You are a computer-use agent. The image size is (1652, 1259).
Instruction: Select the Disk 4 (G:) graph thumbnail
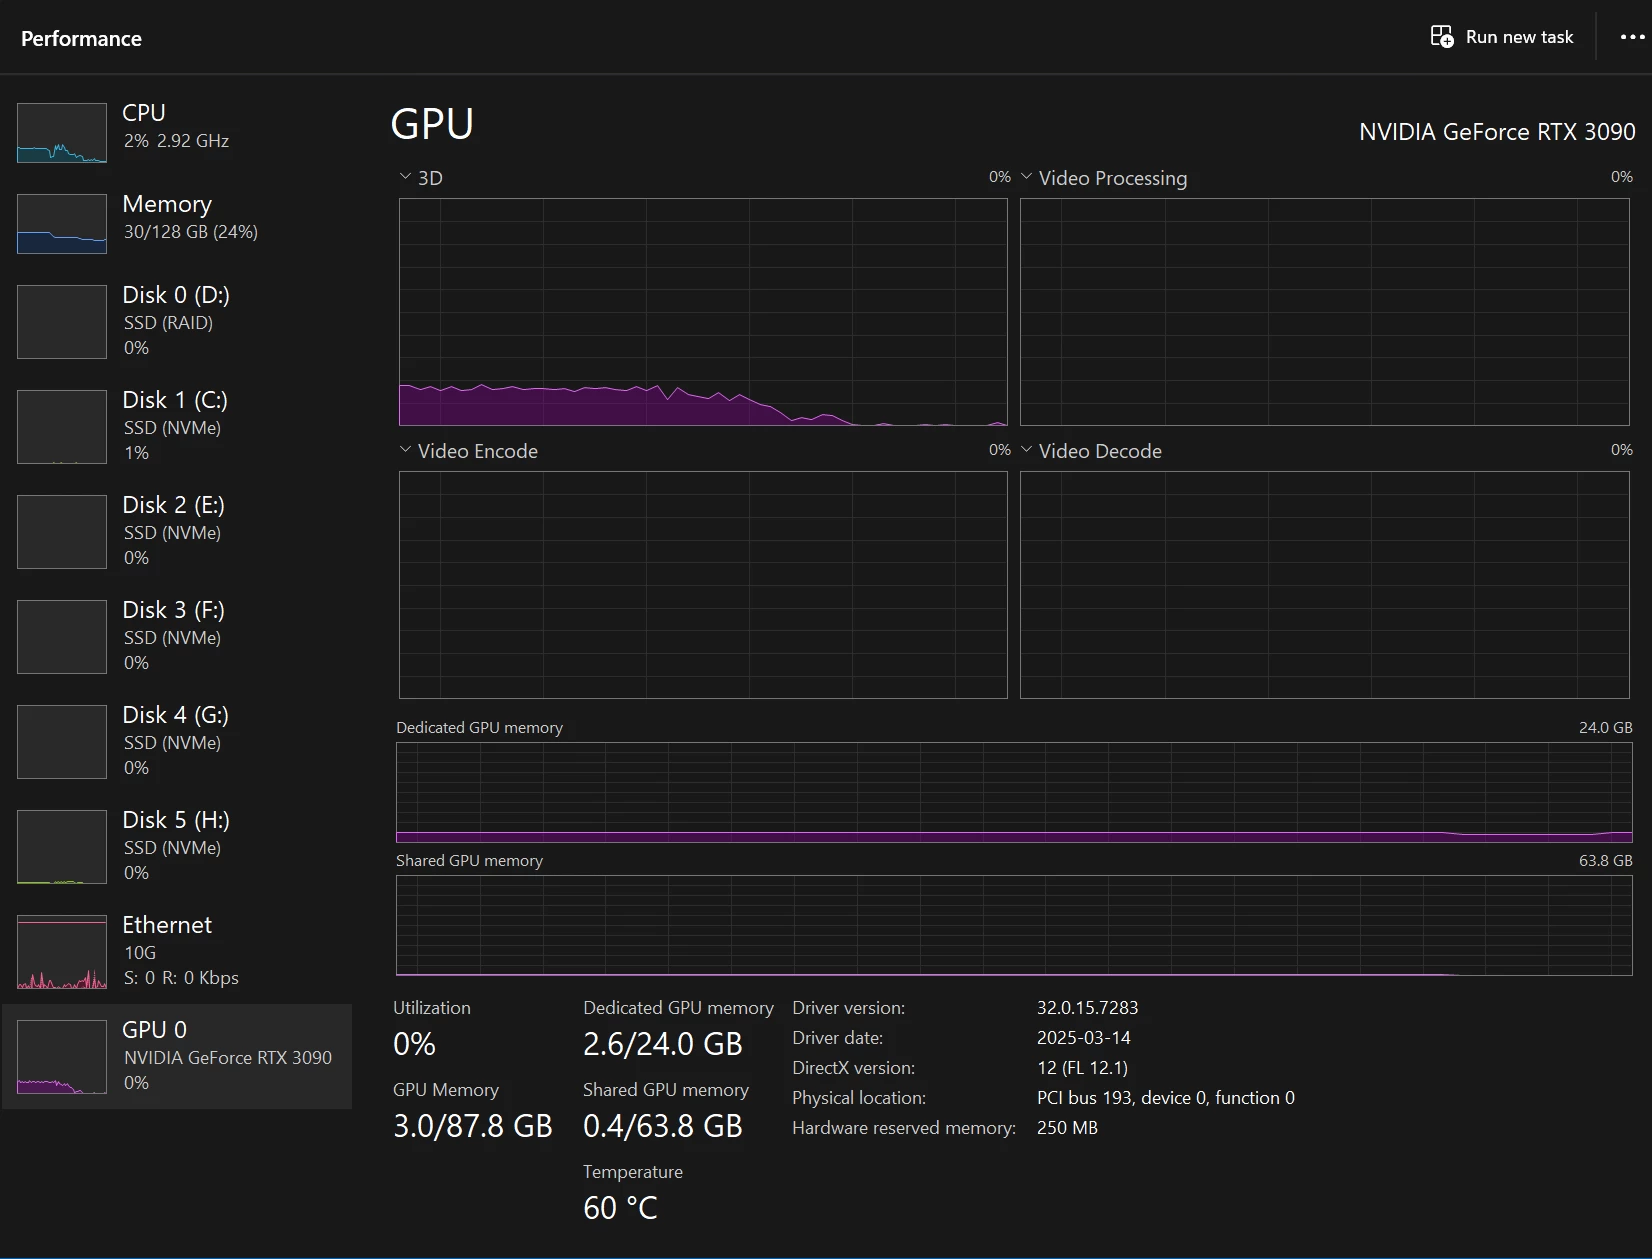pyautogui.click(x=62, y=742)
